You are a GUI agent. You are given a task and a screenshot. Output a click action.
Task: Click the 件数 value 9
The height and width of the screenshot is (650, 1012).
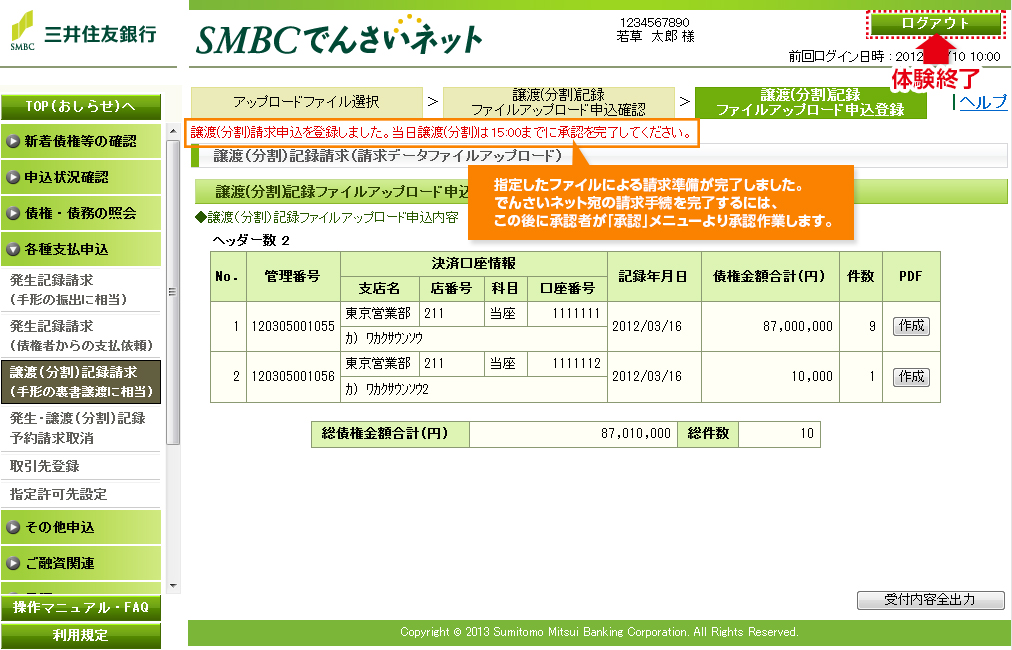point(860,326)
